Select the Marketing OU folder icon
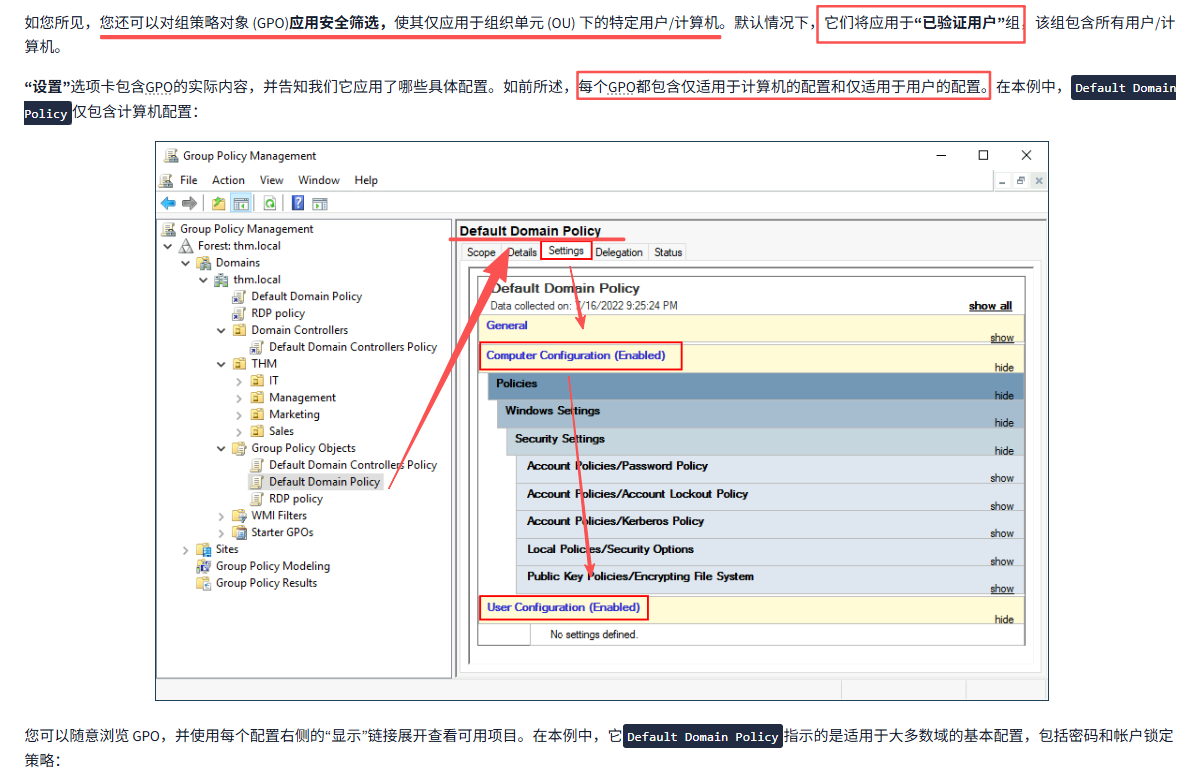The image size is (1189, 784). pos(257,414)
